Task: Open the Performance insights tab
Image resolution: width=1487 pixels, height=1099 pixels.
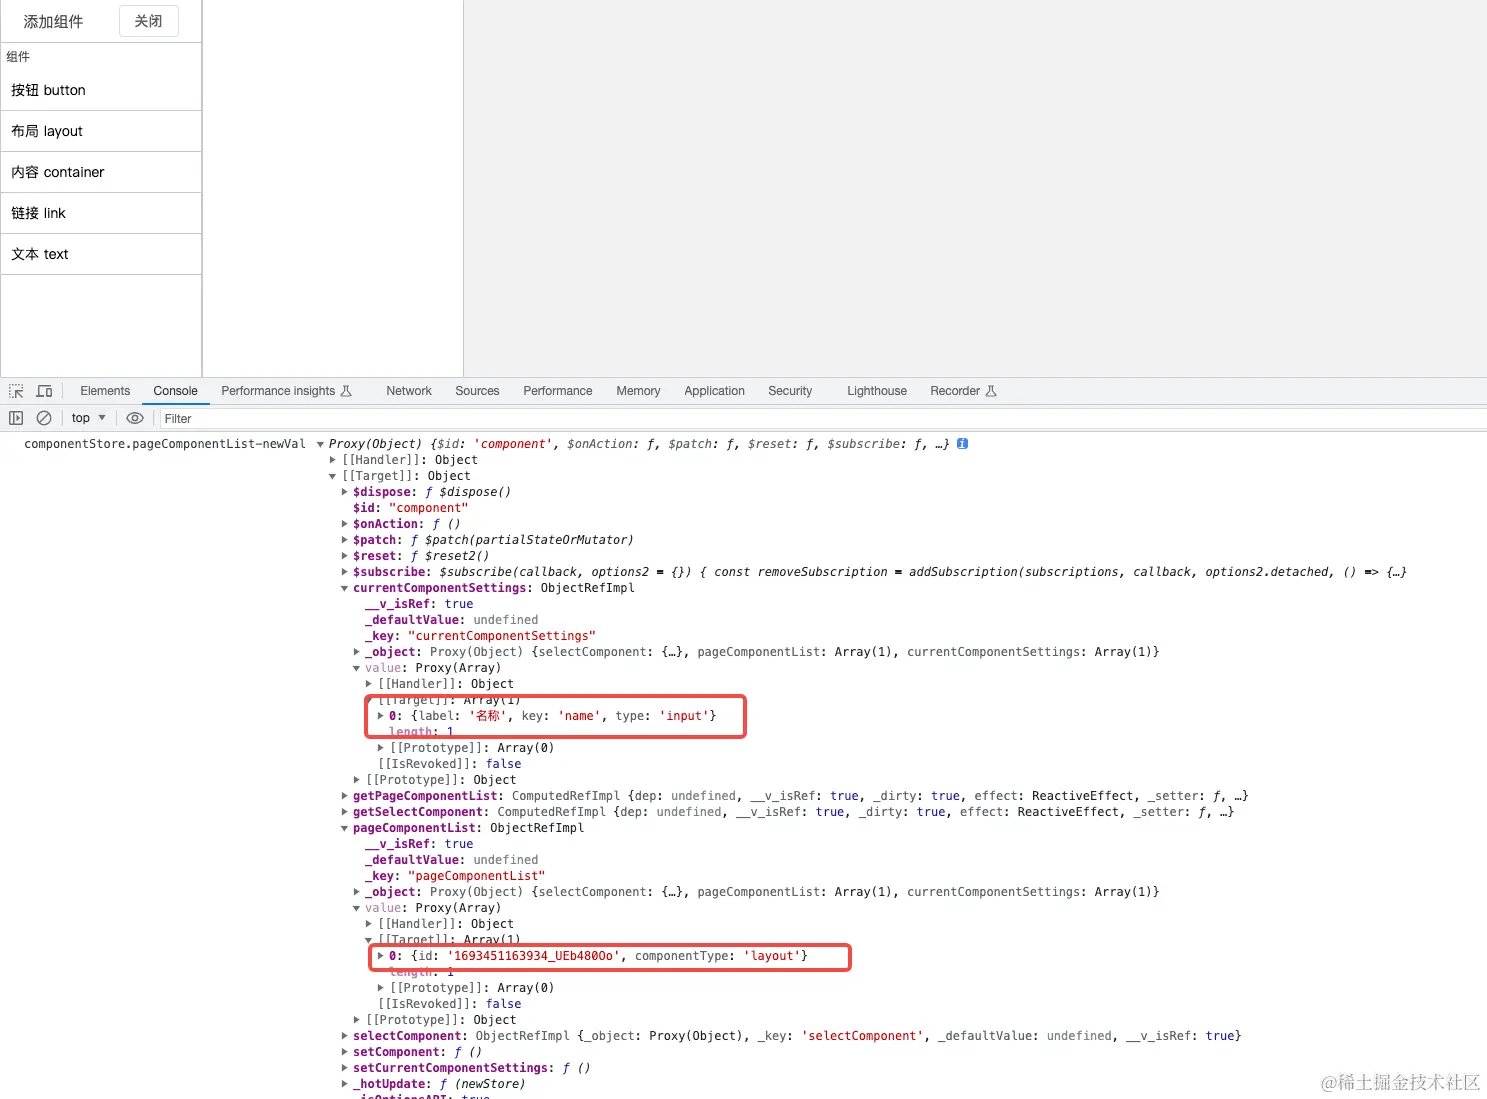Action: [286, 391]
